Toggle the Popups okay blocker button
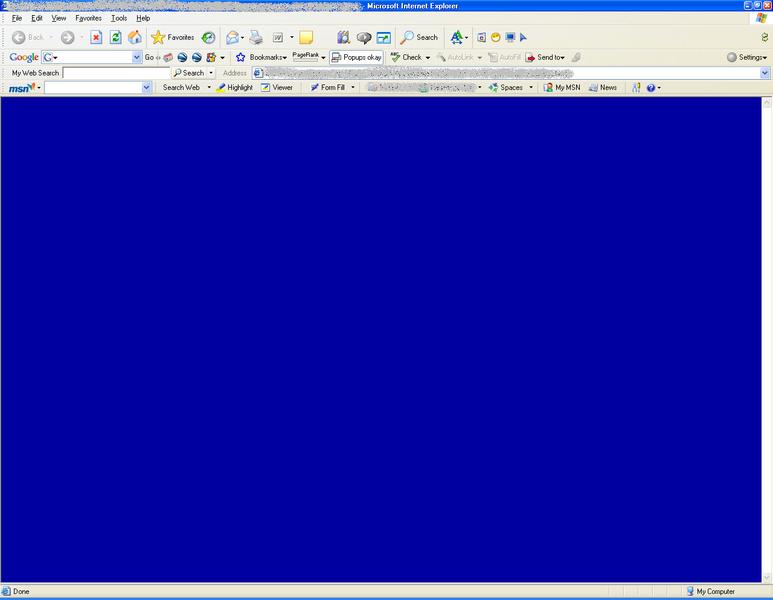The image size is (773, 600). pos(356,57)
